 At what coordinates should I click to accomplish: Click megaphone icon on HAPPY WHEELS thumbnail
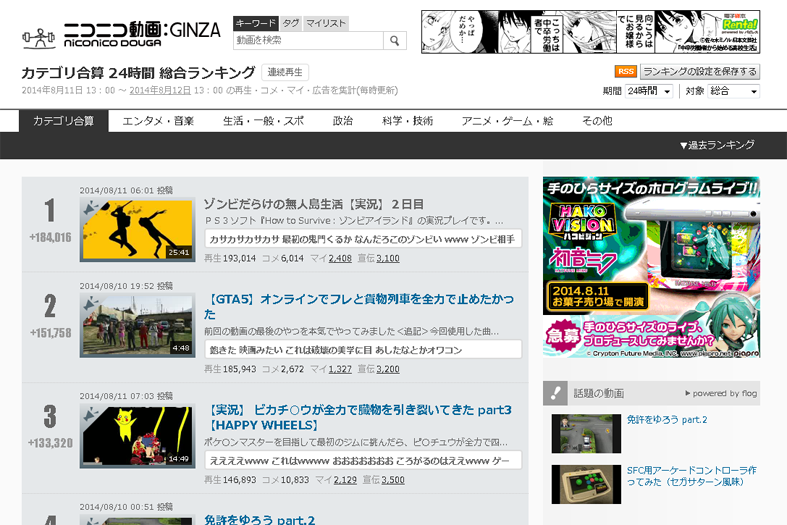coord(91,414)
